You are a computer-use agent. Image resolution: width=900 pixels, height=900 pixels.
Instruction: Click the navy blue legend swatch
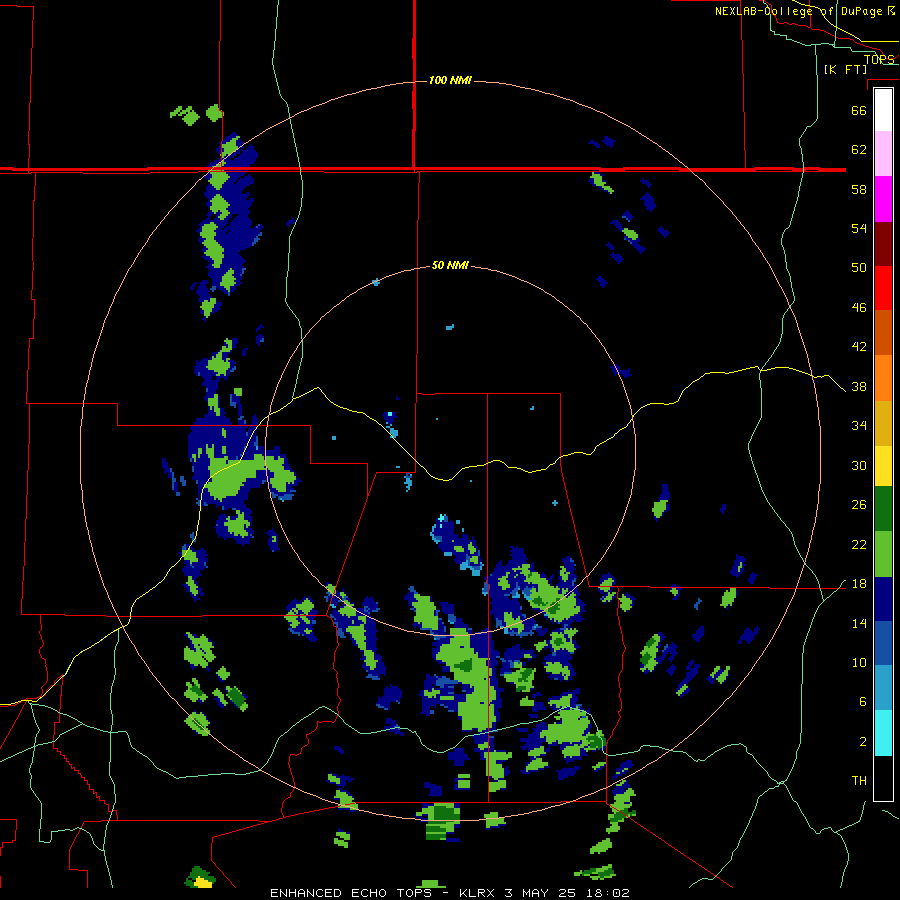(883, 600)
